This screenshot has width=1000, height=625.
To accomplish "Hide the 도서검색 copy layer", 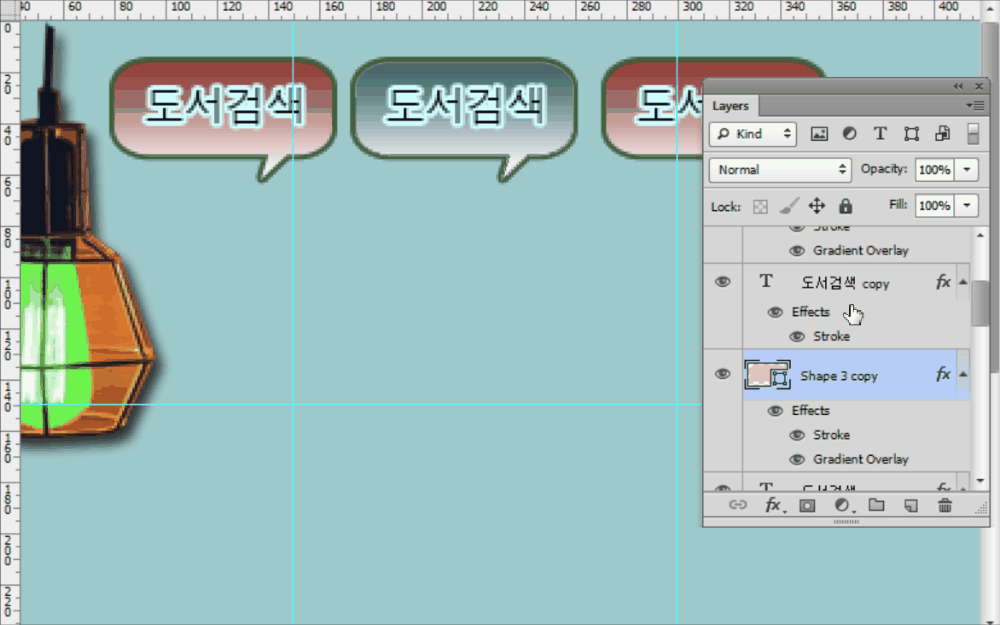I will [723, 281].
